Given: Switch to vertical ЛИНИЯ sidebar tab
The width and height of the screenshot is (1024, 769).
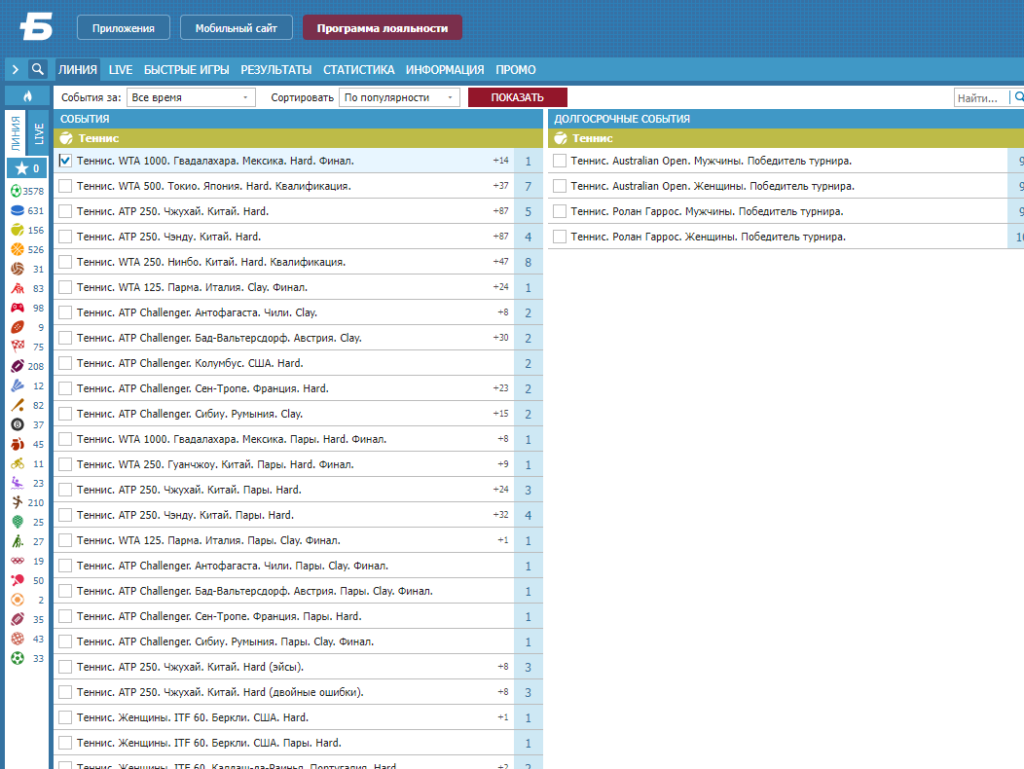Looking at the screenshot, I should coord(15,133).
